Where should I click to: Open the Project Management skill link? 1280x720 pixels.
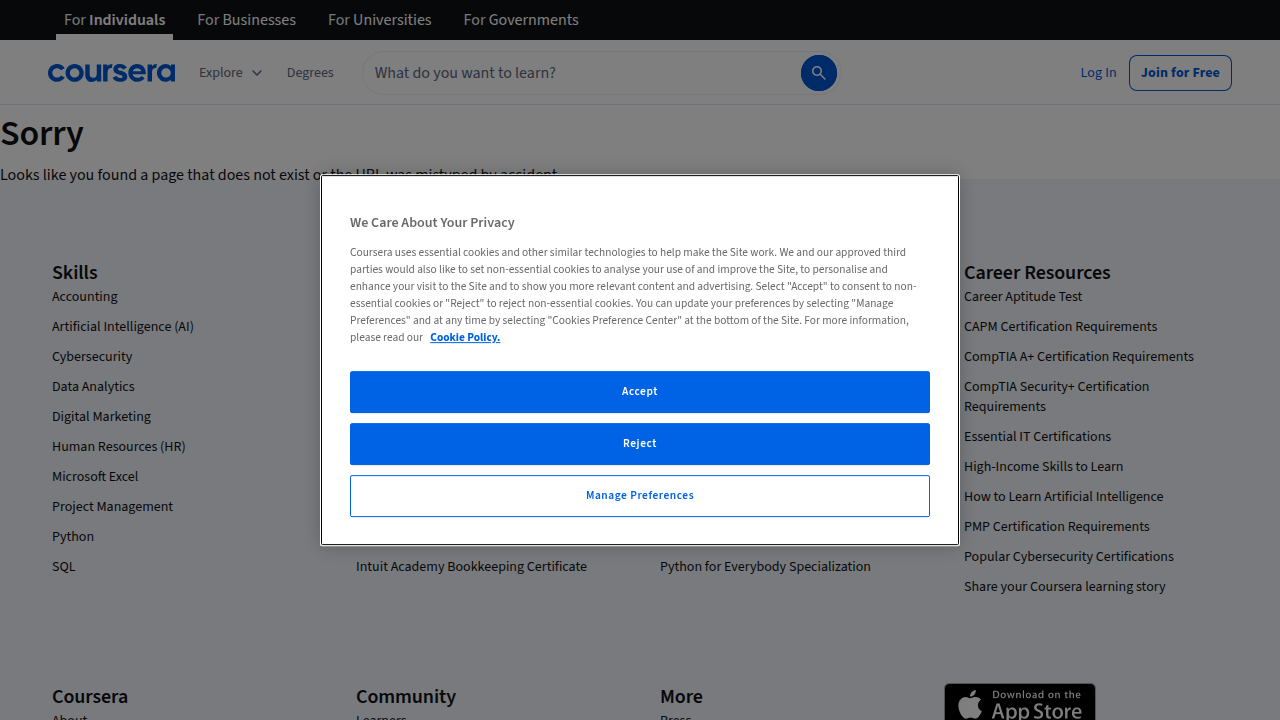click(112, 507)
